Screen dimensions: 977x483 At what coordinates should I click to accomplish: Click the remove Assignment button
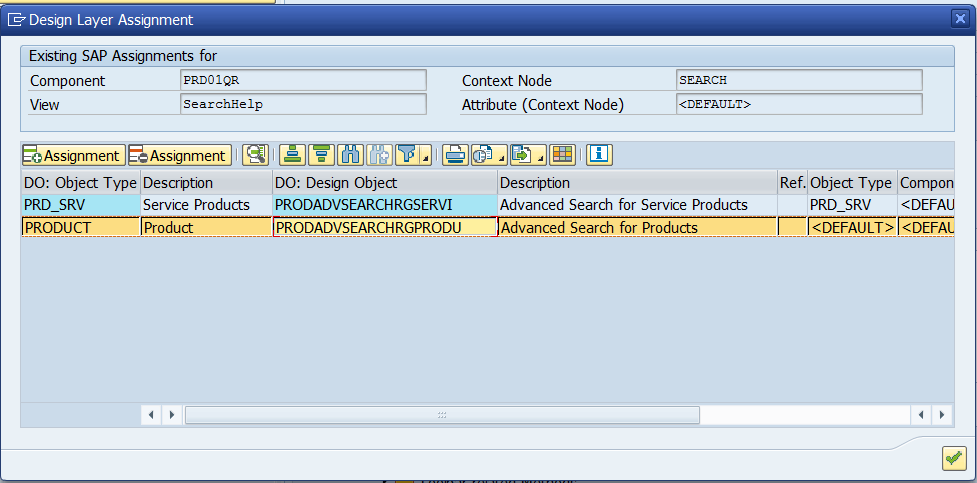point(180,155)
